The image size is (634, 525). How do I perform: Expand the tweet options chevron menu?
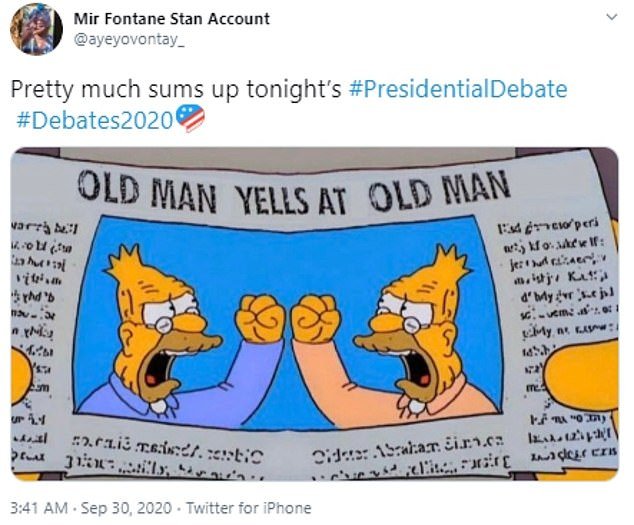coord(613,17)
